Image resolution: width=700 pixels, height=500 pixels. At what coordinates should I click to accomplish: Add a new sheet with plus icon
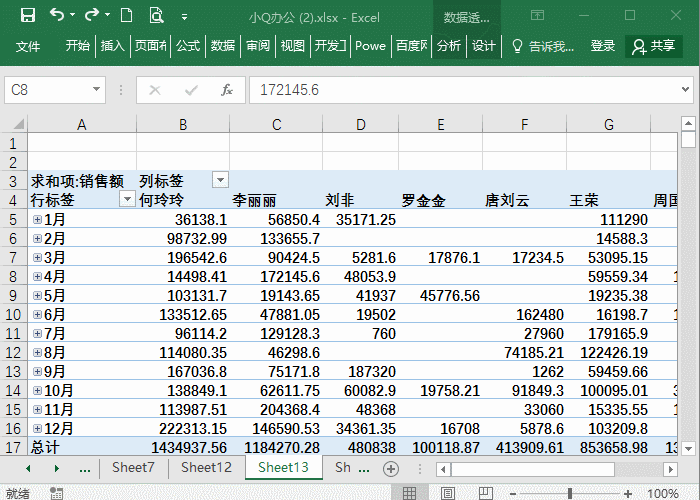point(391,468)
